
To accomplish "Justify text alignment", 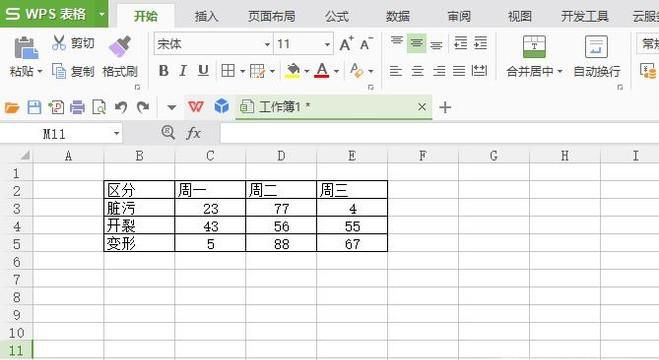I will (x=459, y=71).
